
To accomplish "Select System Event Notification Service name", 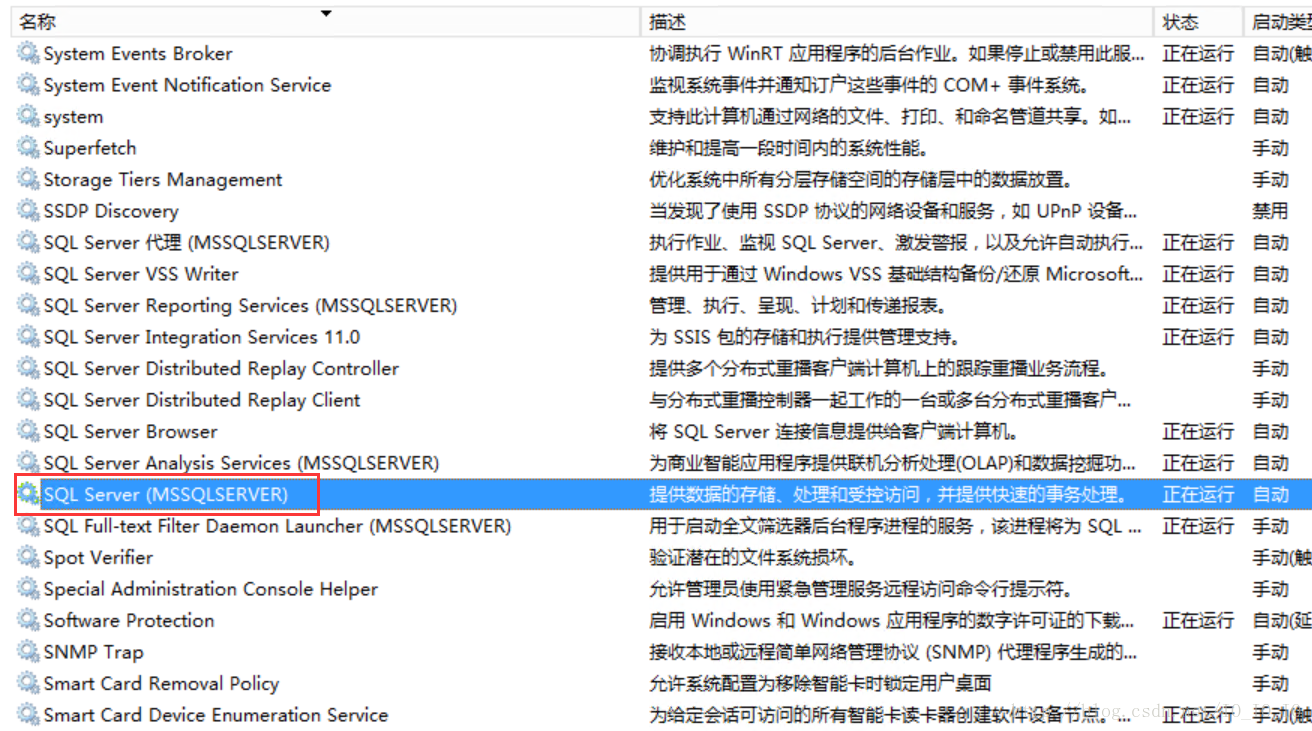I will coord(187,85).
